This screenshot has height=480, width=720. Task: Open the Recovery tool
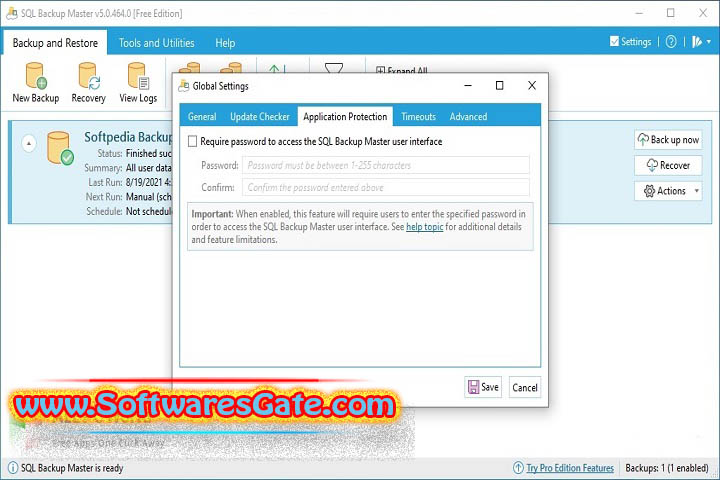88,83
